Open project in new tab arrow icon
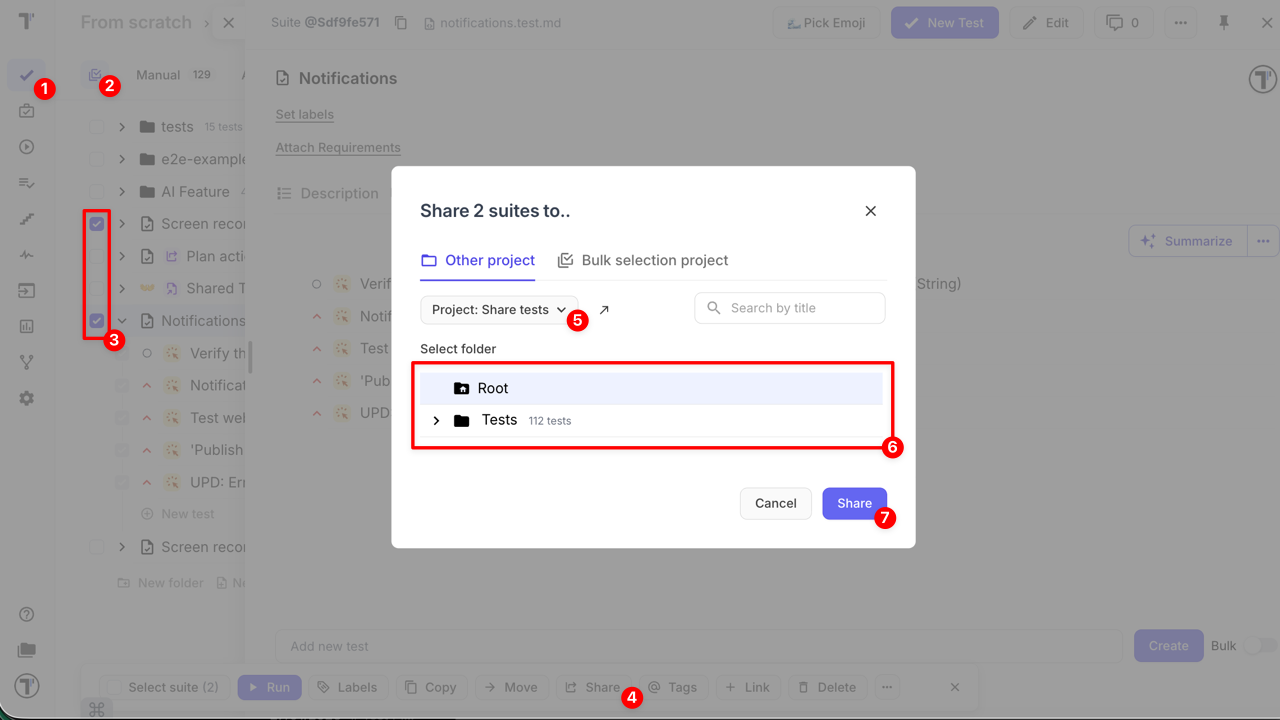The image size is (1280, 720). pyautogui.click(x=604, y=310)
